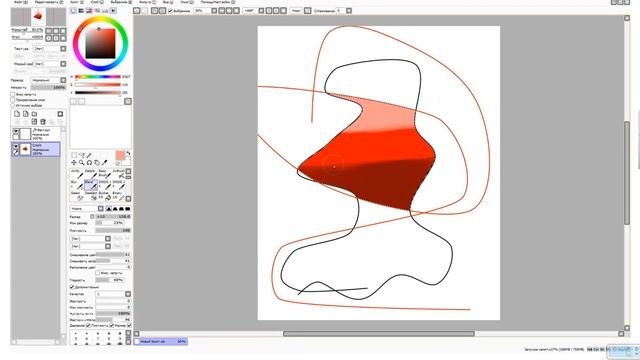Click the foreground salmon color swatch

(120, 155)
